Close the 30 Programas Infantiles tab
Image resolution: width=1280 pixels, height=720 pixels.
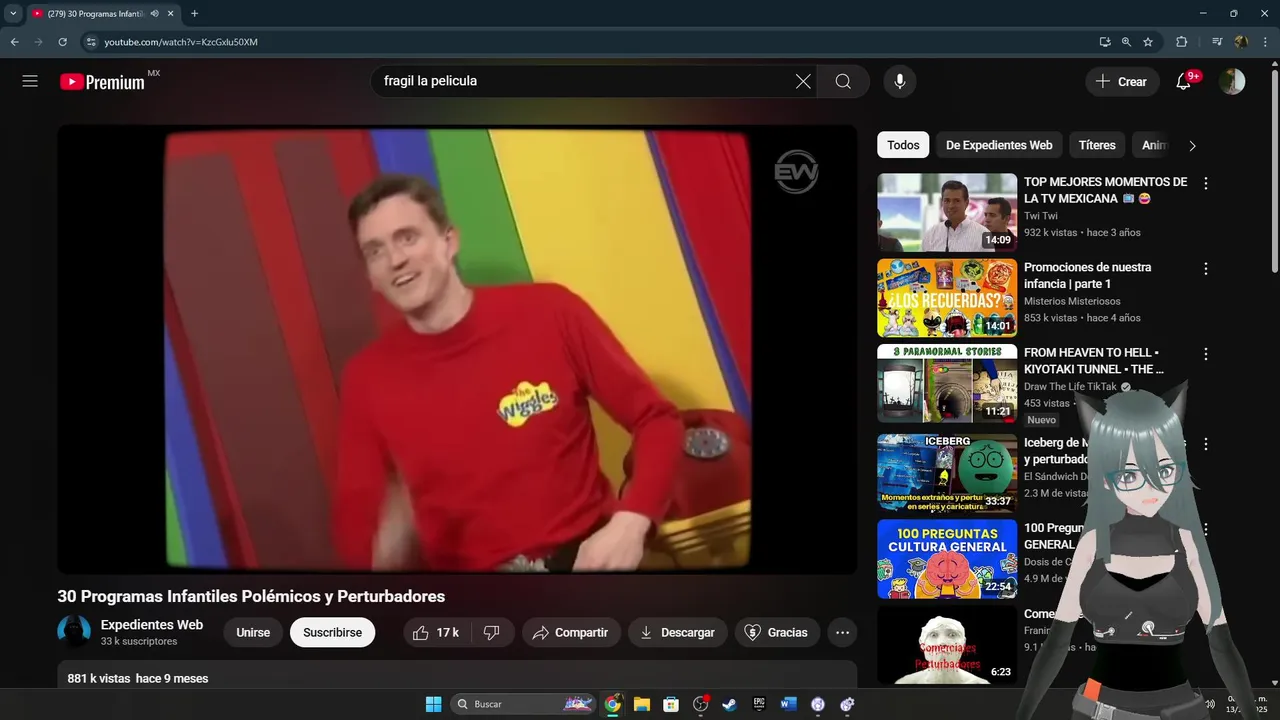coord(170,14)
